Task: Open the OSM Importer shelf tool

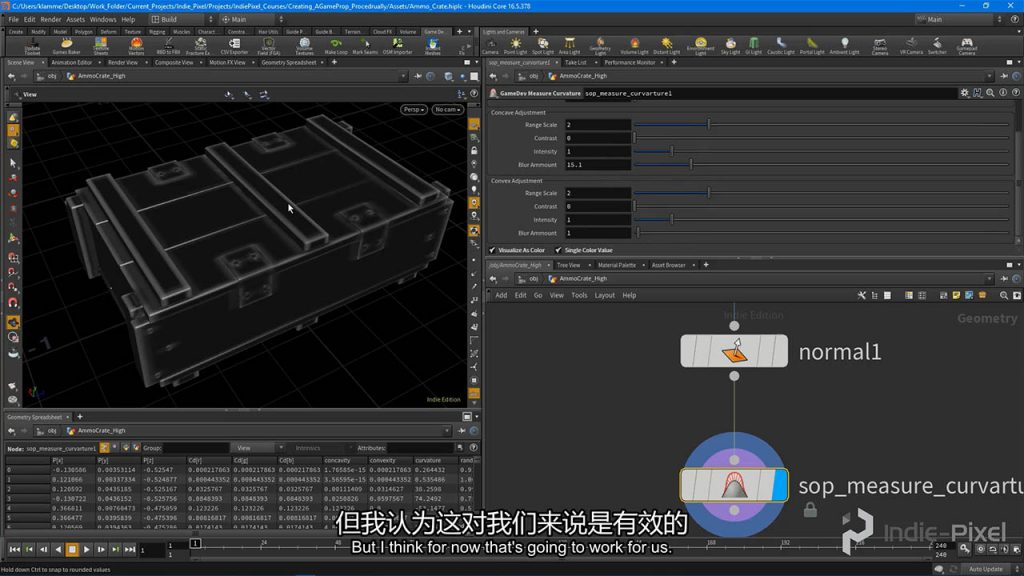Action: pos(397,46)
